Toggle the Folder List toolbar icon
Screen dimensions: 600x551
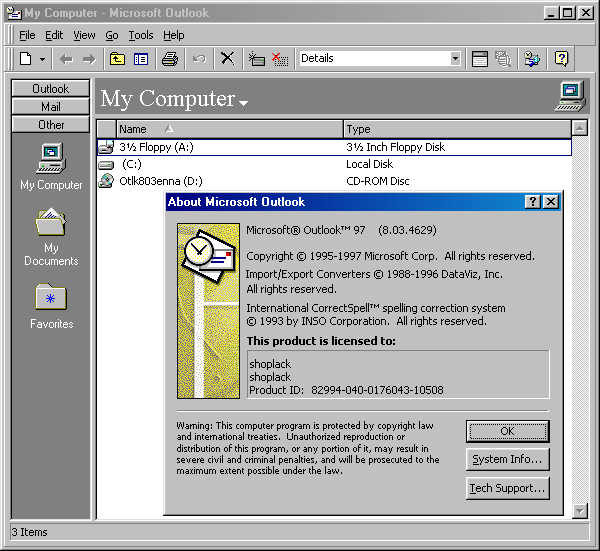pyautogui.click(x=141, y=59)
